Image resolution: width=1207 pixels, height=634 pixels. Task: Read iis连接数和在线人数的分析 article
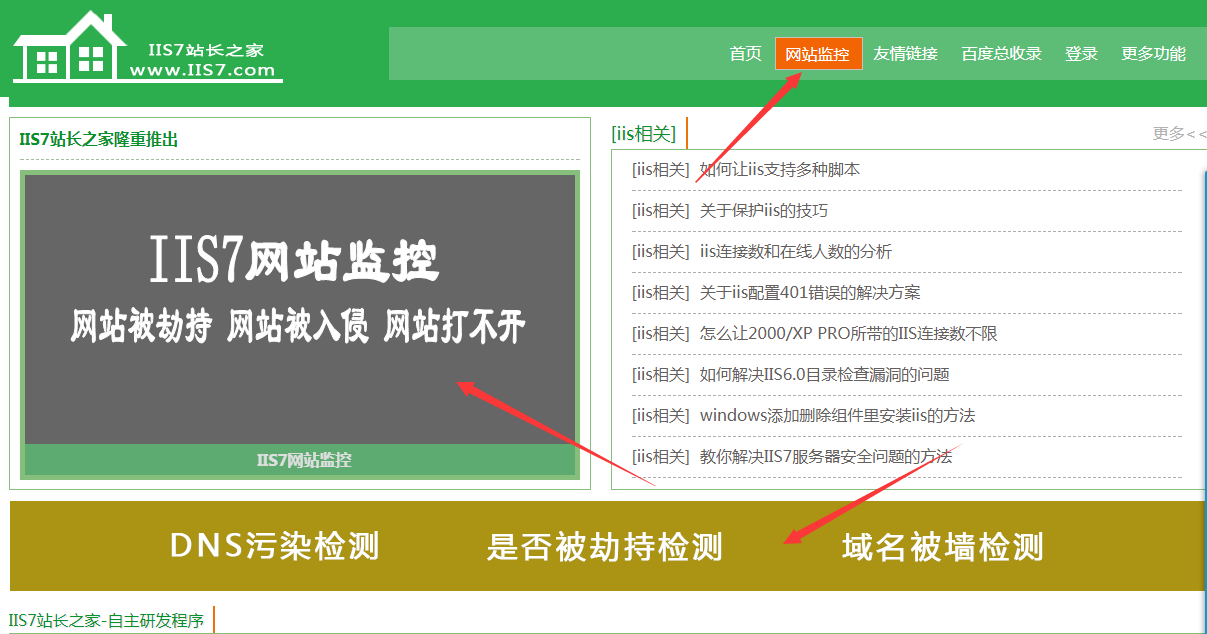click(x=795, y=252)
